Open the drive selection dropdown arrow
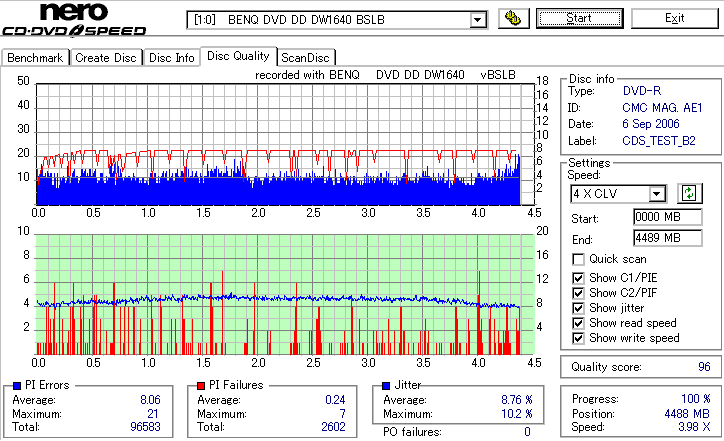Viewport: 724px width, 441px height. click(478, 20)
